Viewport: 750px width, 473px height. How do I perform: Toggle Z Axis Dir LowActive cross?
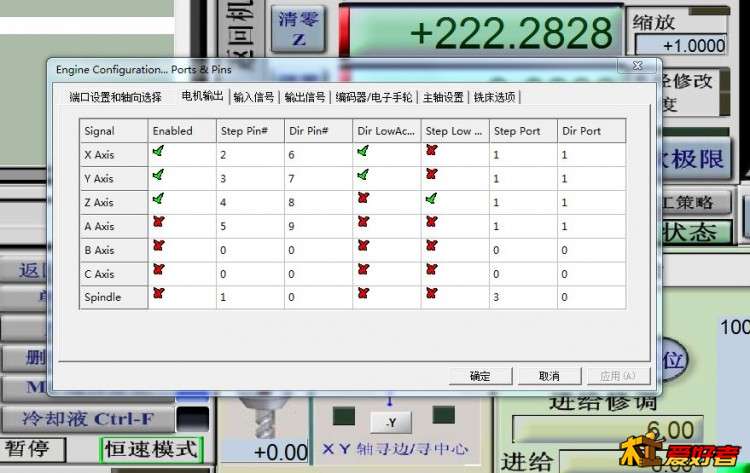point(363,198)
